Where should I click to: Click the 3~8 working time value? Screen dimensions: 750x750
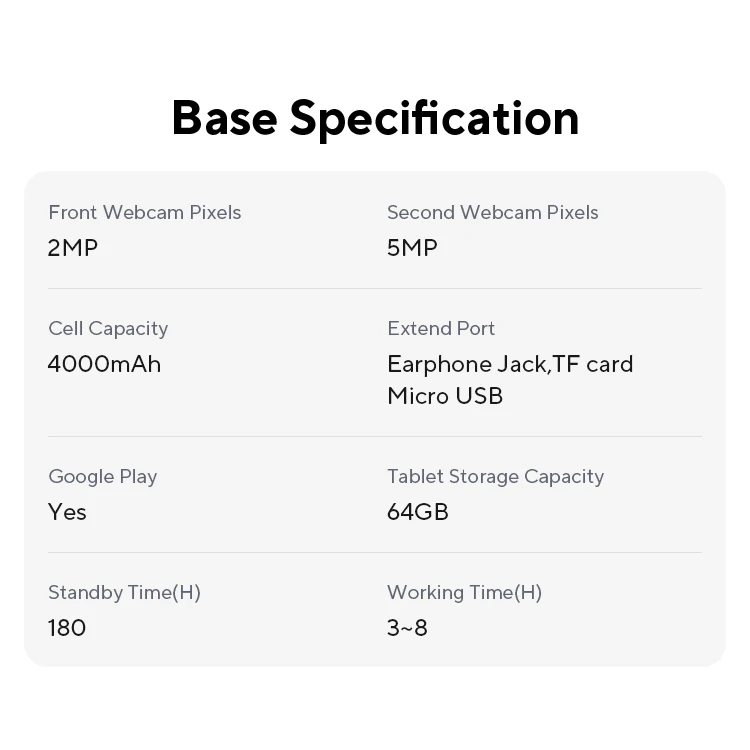407,627
